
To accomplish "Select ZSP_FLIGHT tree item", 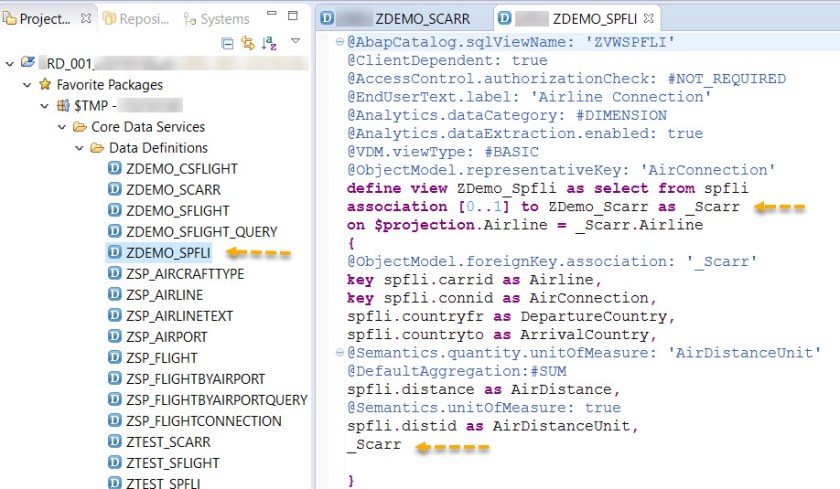I will 162,358.
